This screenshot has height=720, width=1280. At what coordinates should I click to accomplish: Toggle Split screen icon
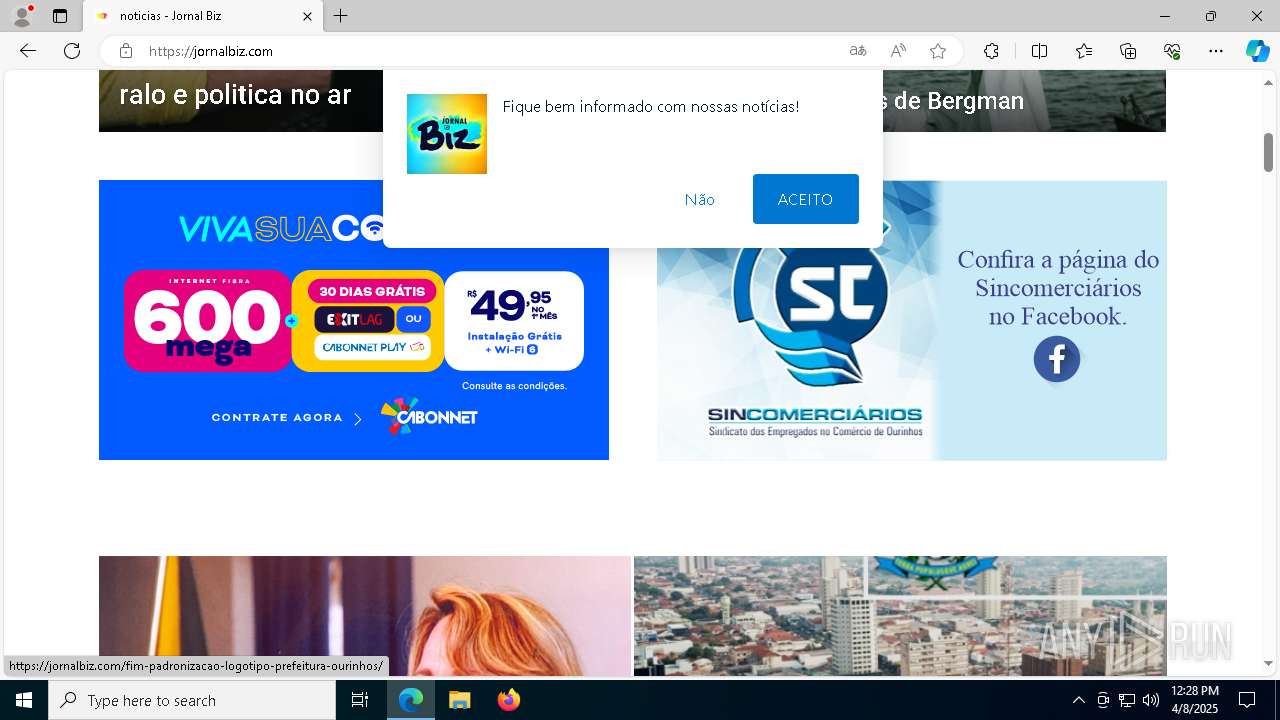(x=1039, y=51)
